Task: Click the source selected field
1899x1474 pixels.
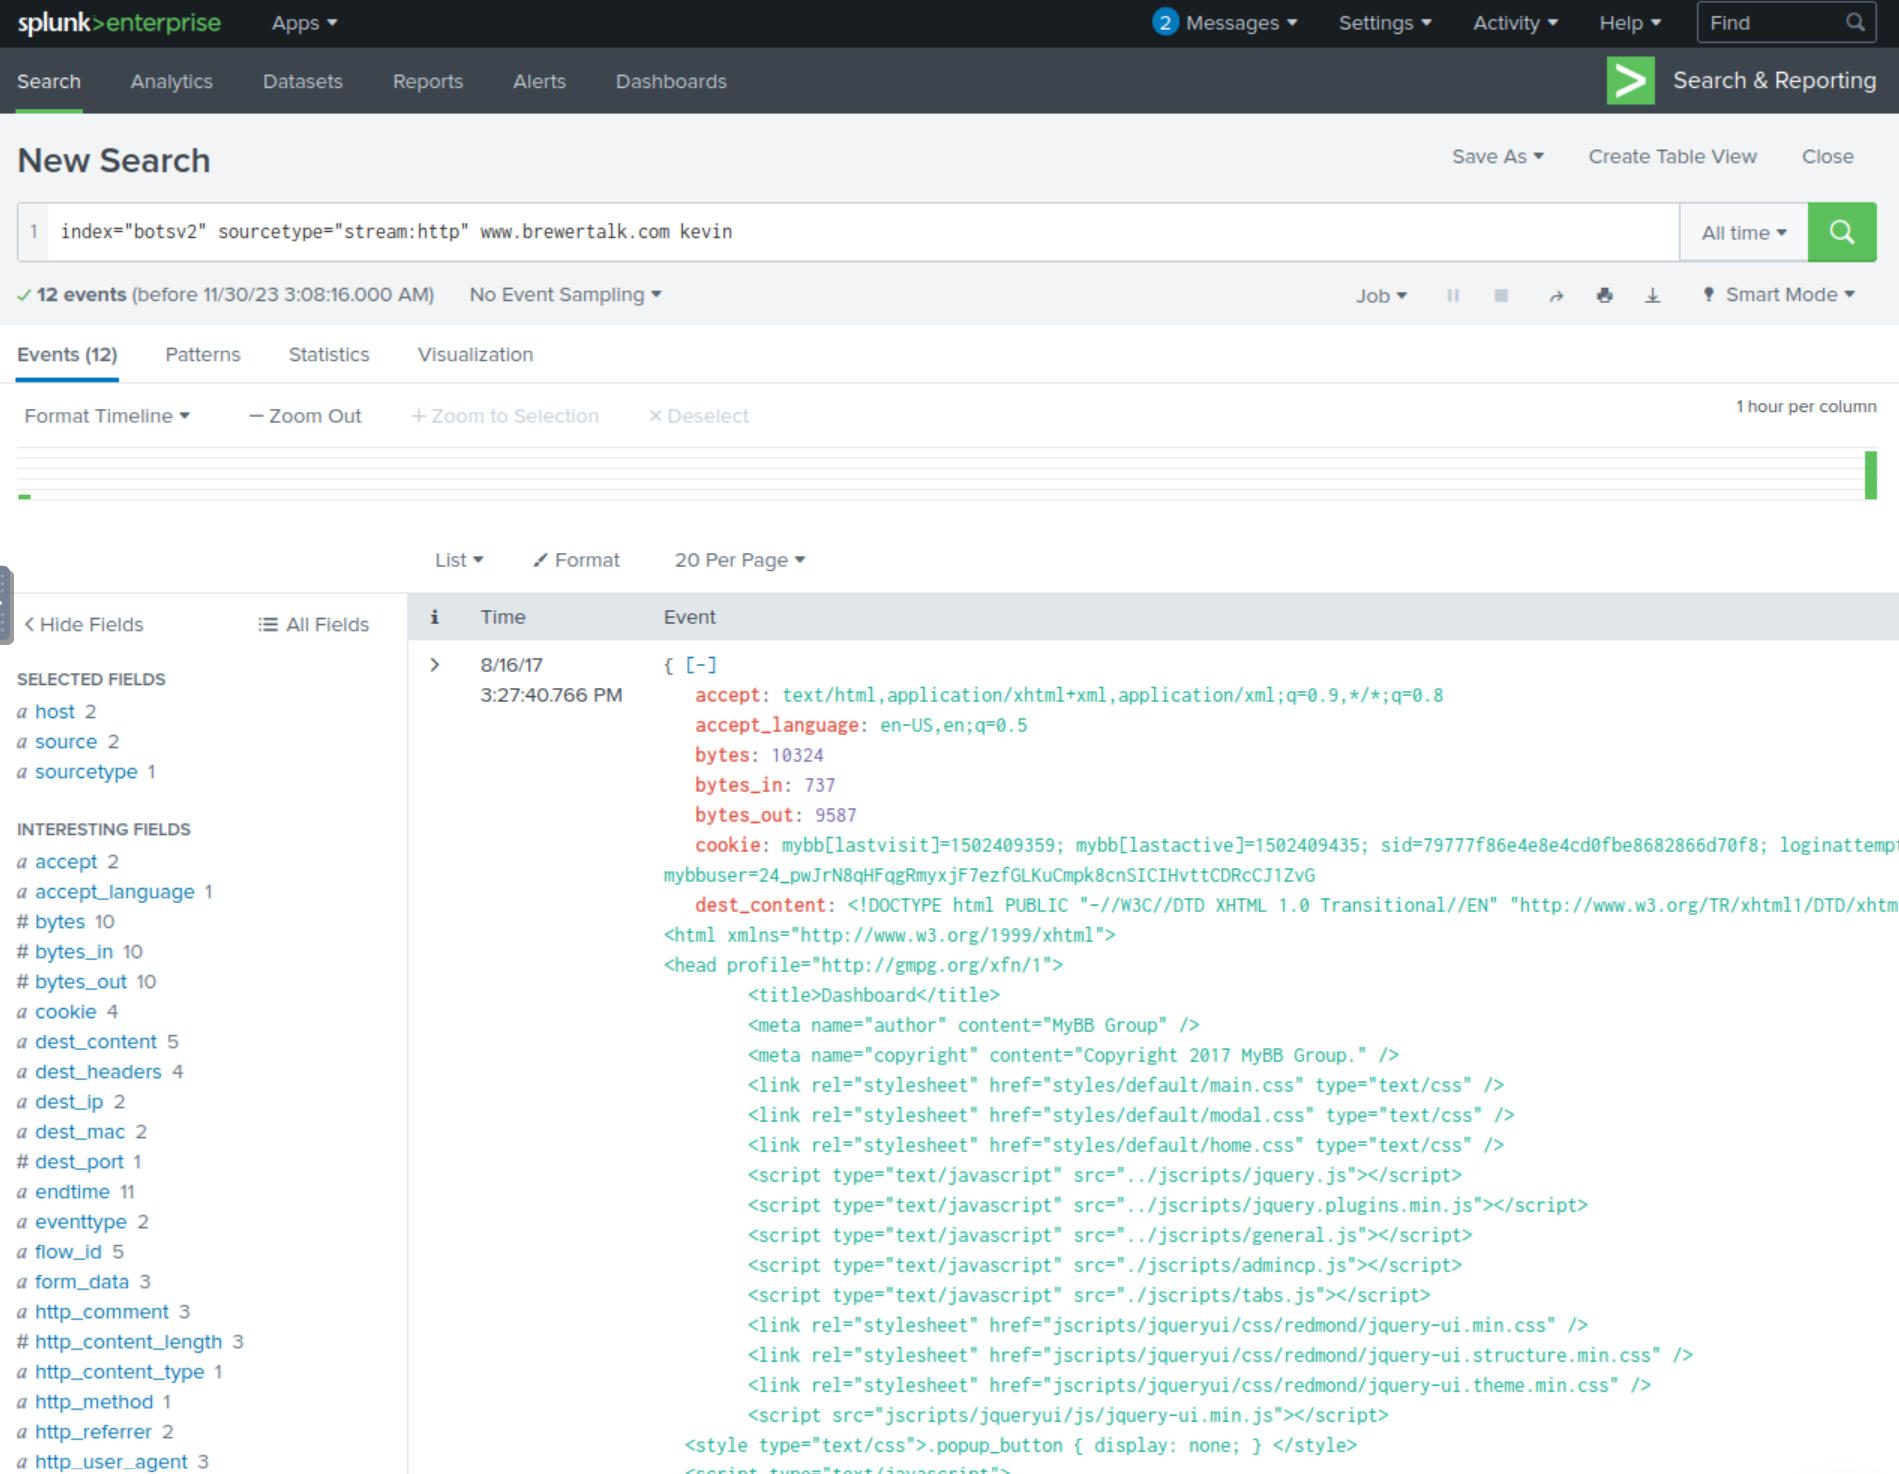Action: (66, 741)
